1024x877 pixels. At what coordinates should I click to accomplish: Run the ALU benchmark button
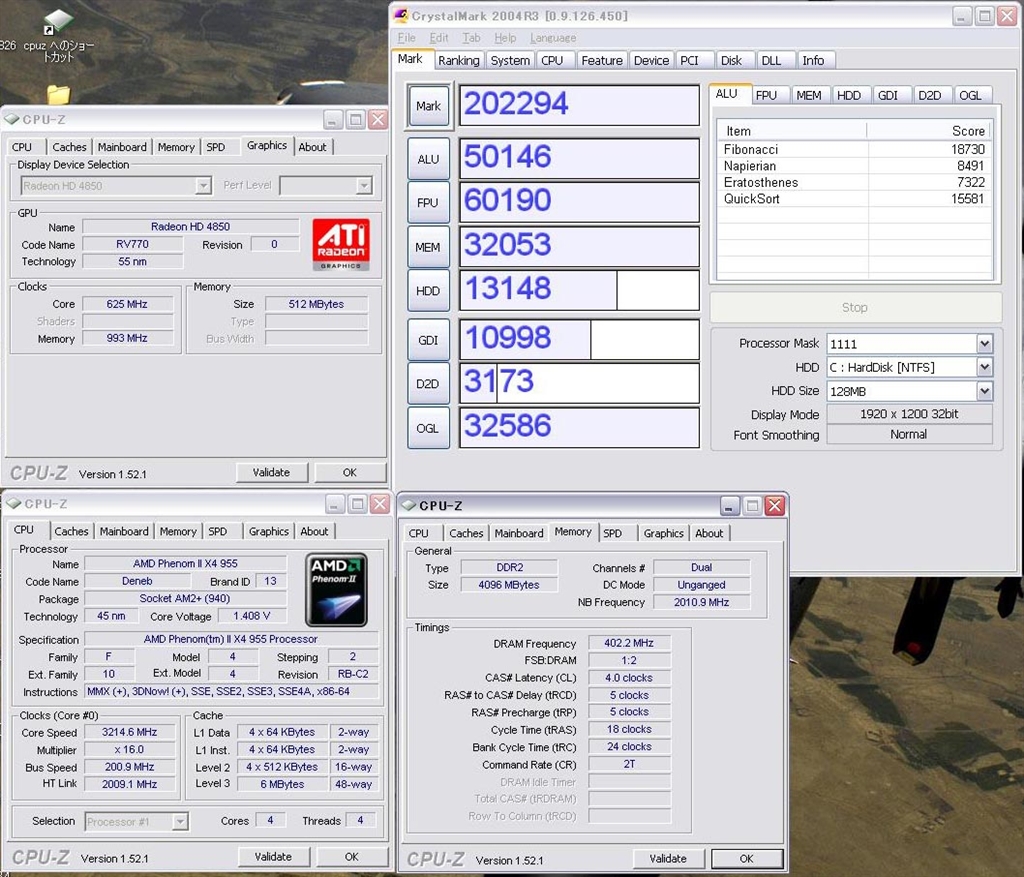pyautogui.click(x=428, y=159)
